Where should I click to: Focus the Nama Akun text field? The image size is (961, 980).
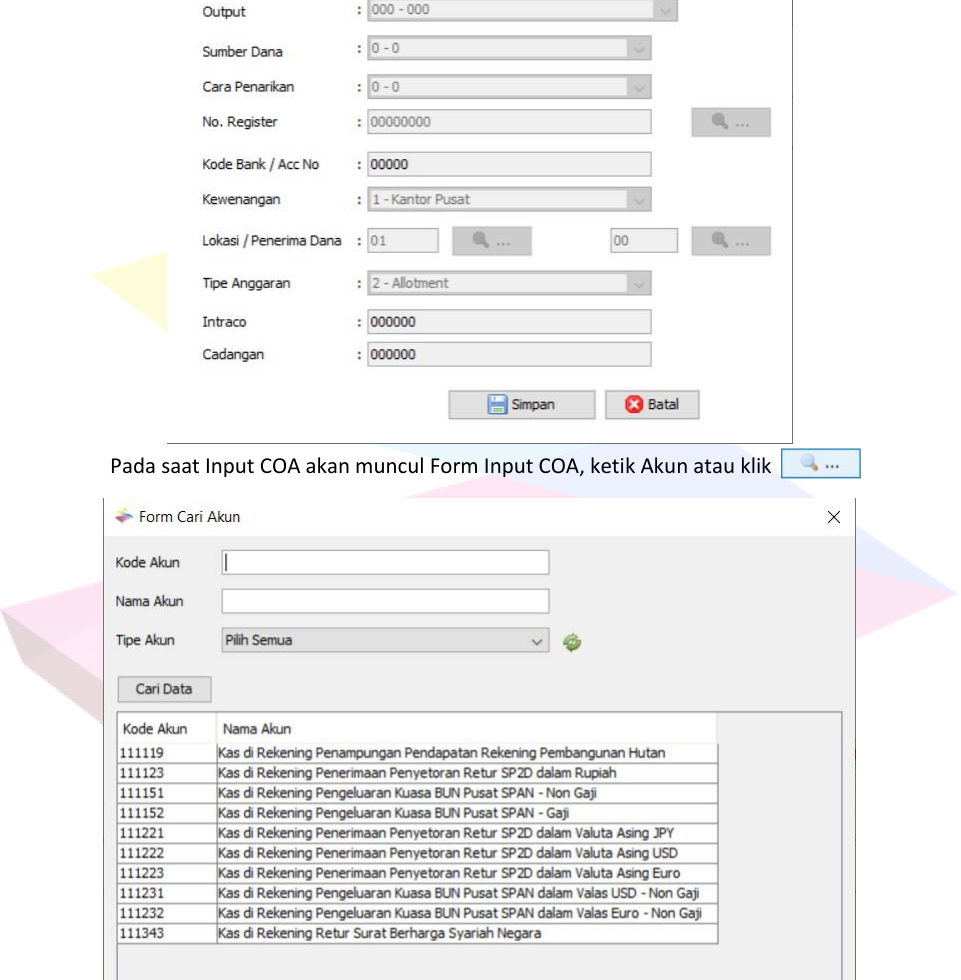(385, 601)
